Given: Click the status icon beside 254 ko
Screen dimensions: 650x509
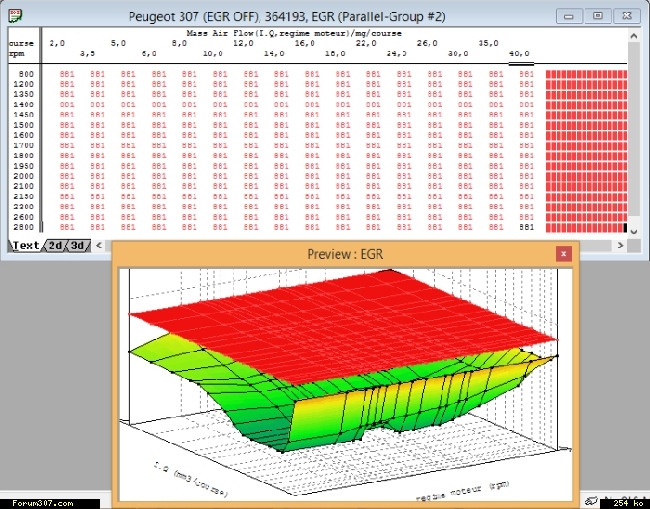Looking at the screenshot, I should (593, 500).
